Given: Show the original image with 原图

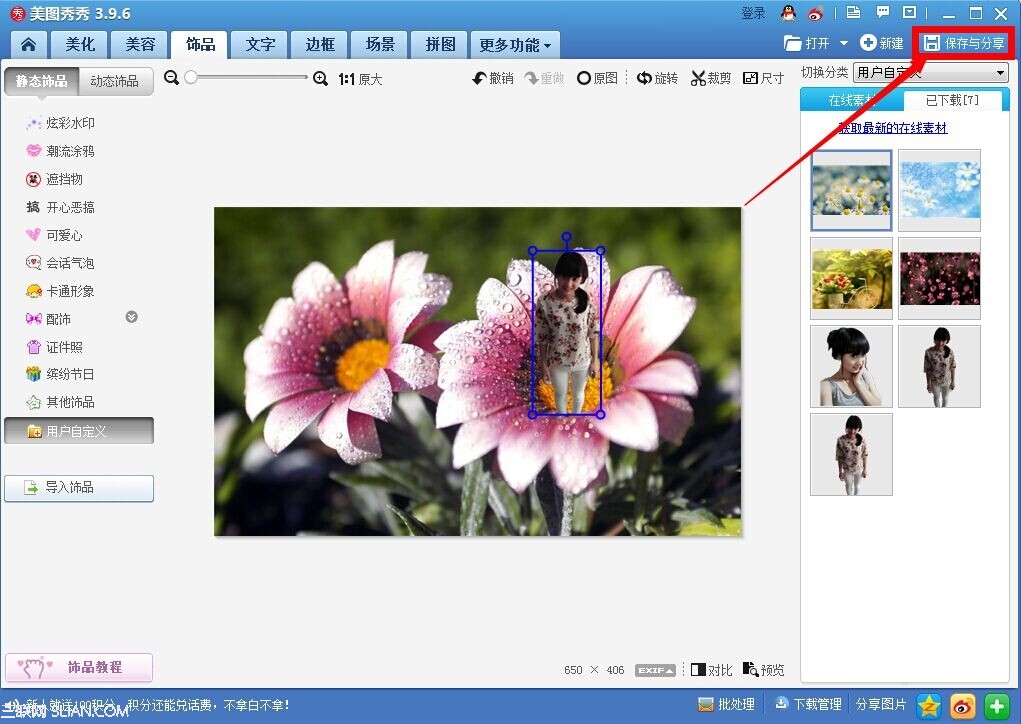Looking at the screenshot, I should pyautogui.click(x=597, y=78).
